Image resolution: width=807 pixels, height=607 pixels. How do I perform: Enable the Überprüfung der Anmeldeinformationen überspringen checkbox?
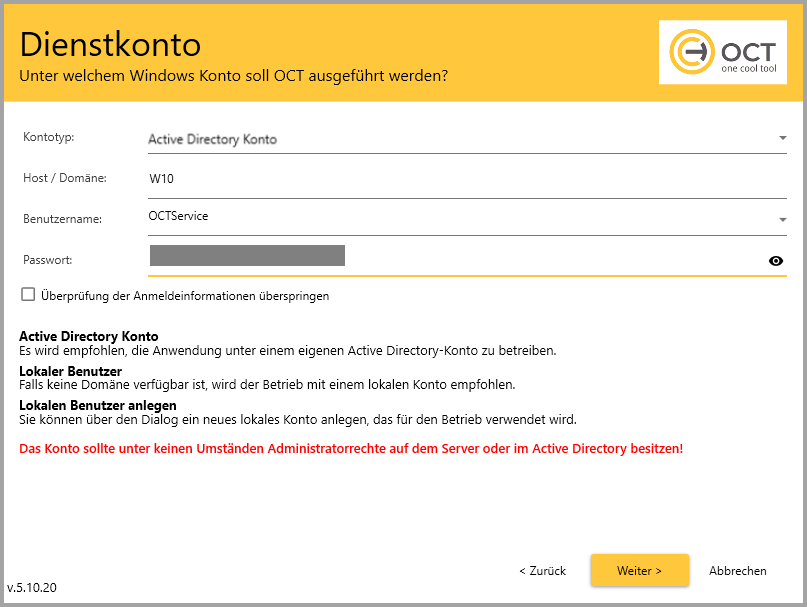(28, 295)
